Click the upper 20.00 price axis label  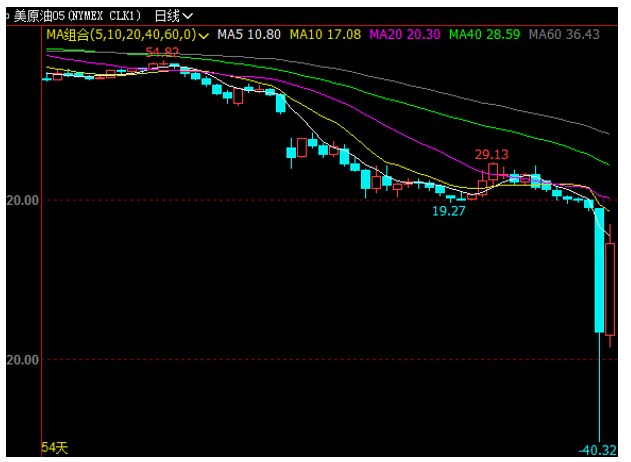coord(22,200)
